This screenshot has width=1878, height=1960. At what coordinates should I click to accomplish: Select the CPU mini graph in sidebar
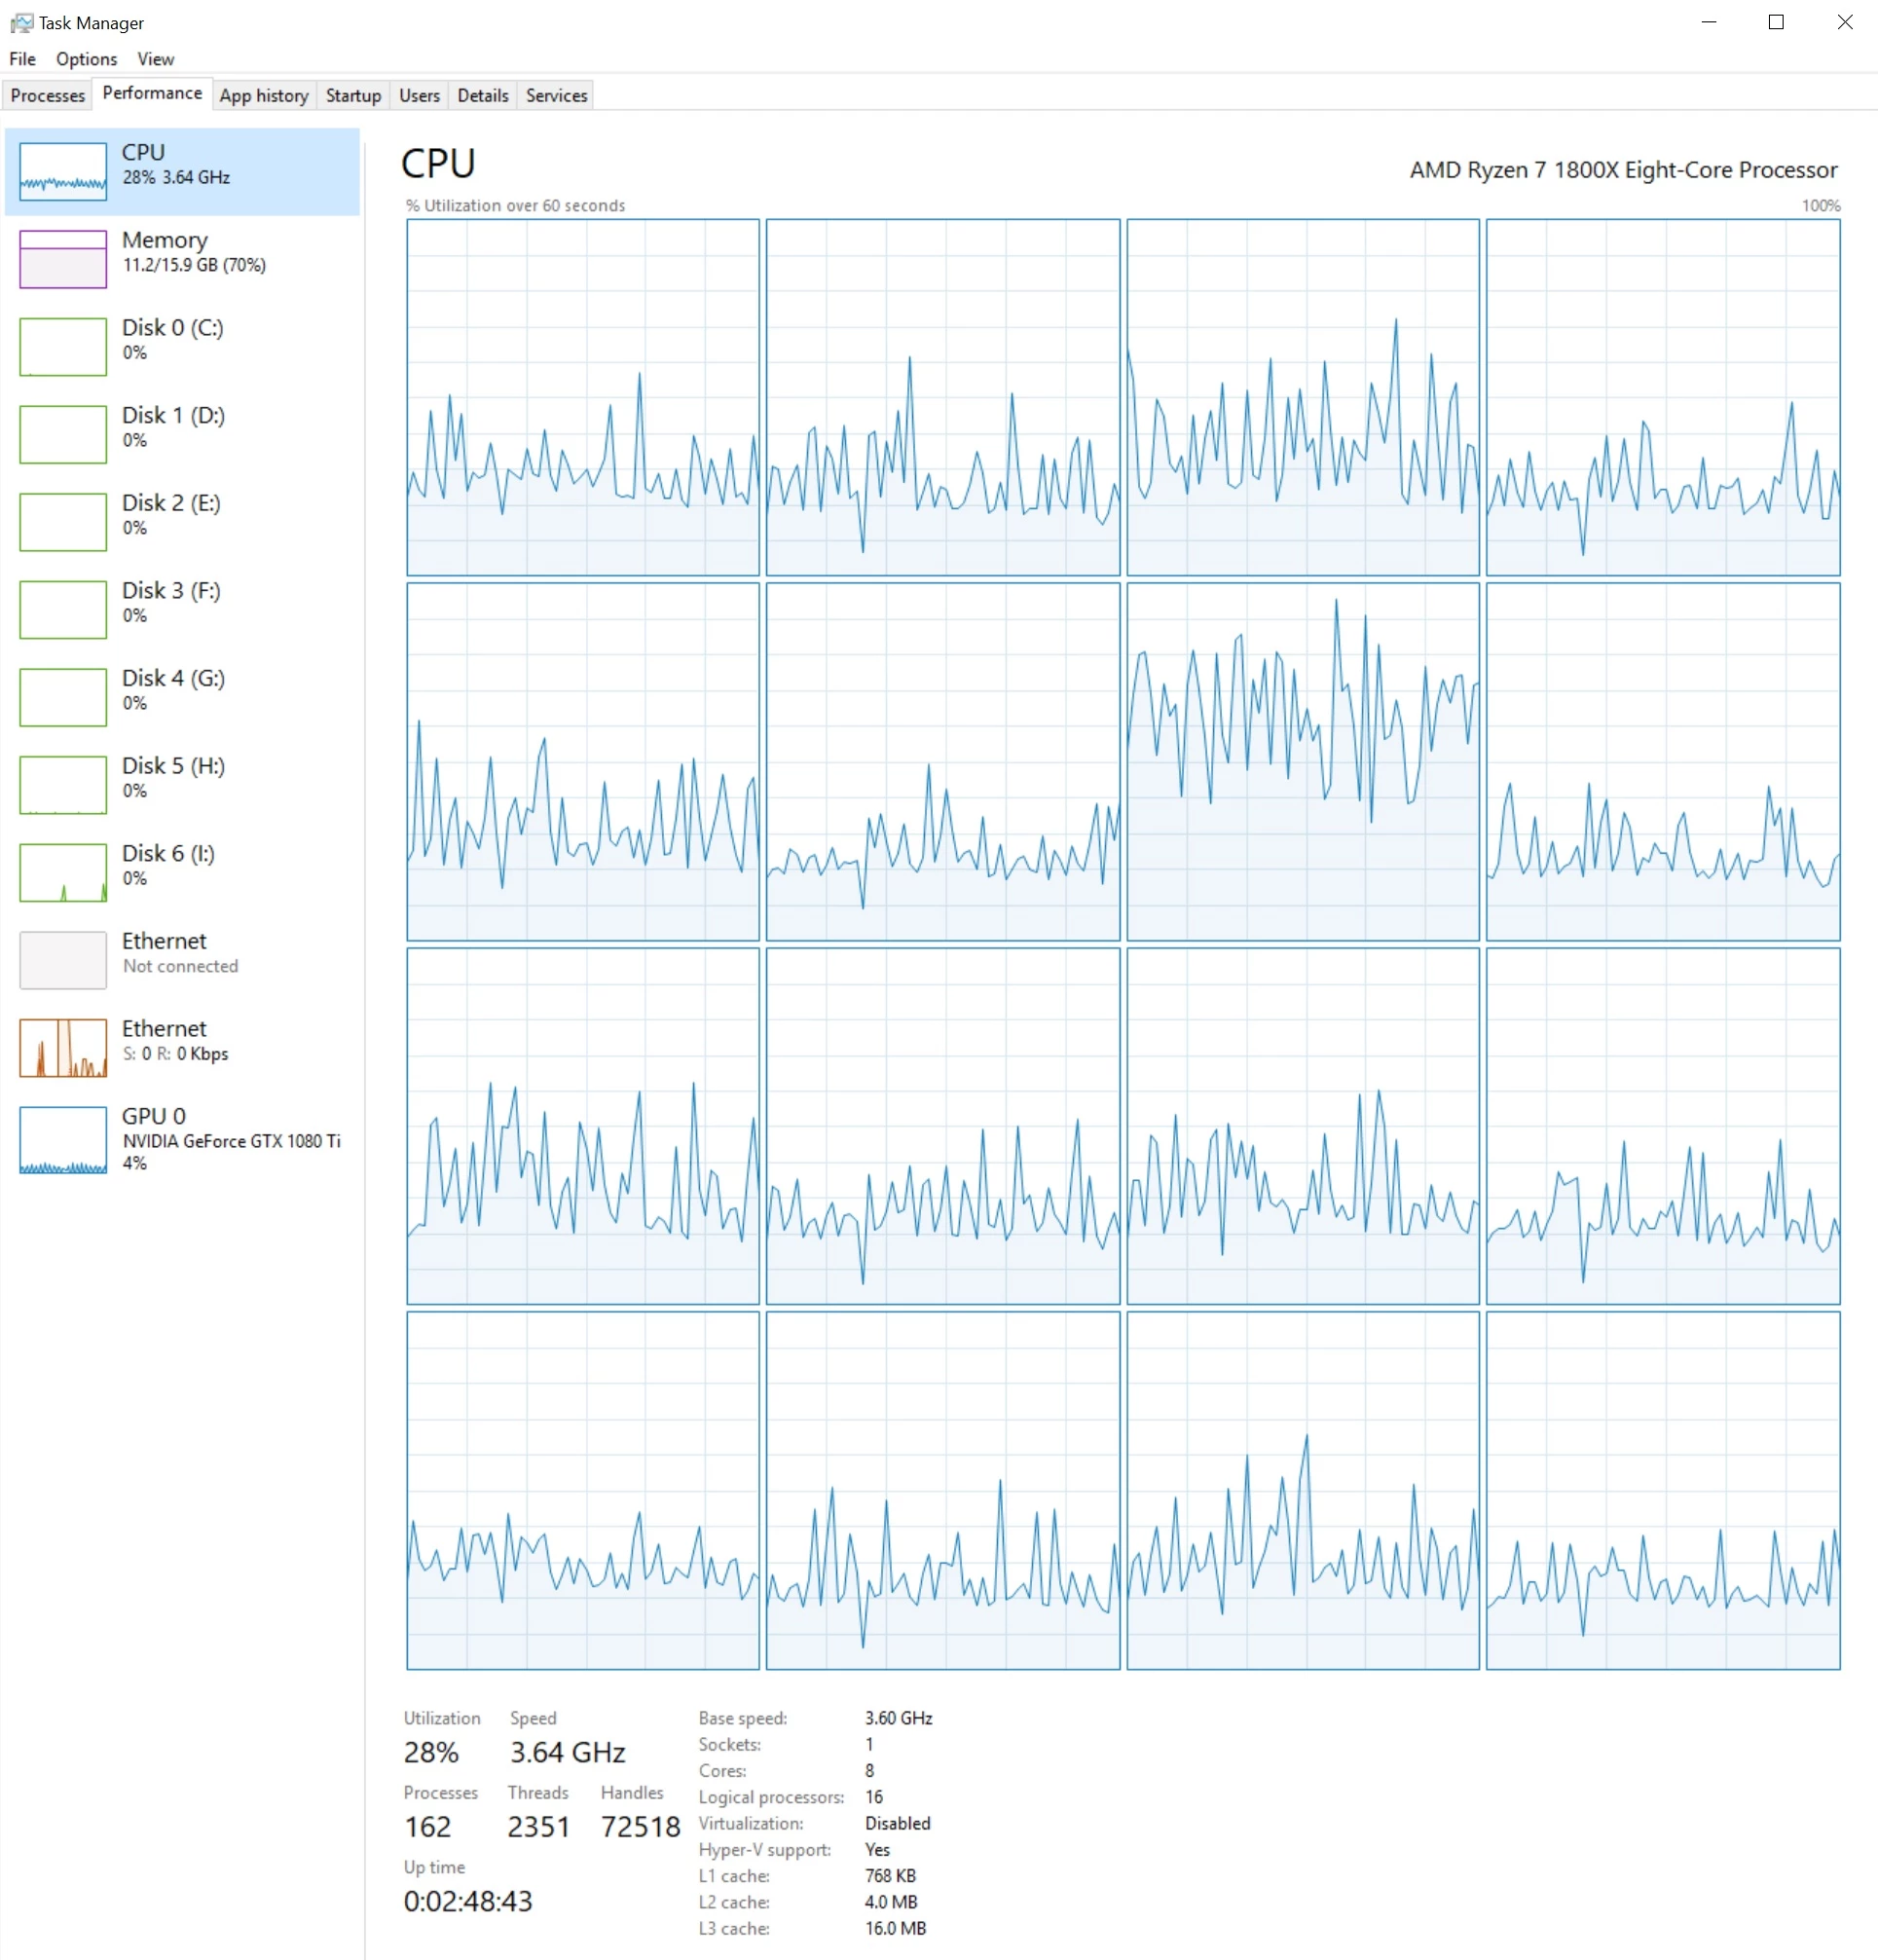coord(63,172)
